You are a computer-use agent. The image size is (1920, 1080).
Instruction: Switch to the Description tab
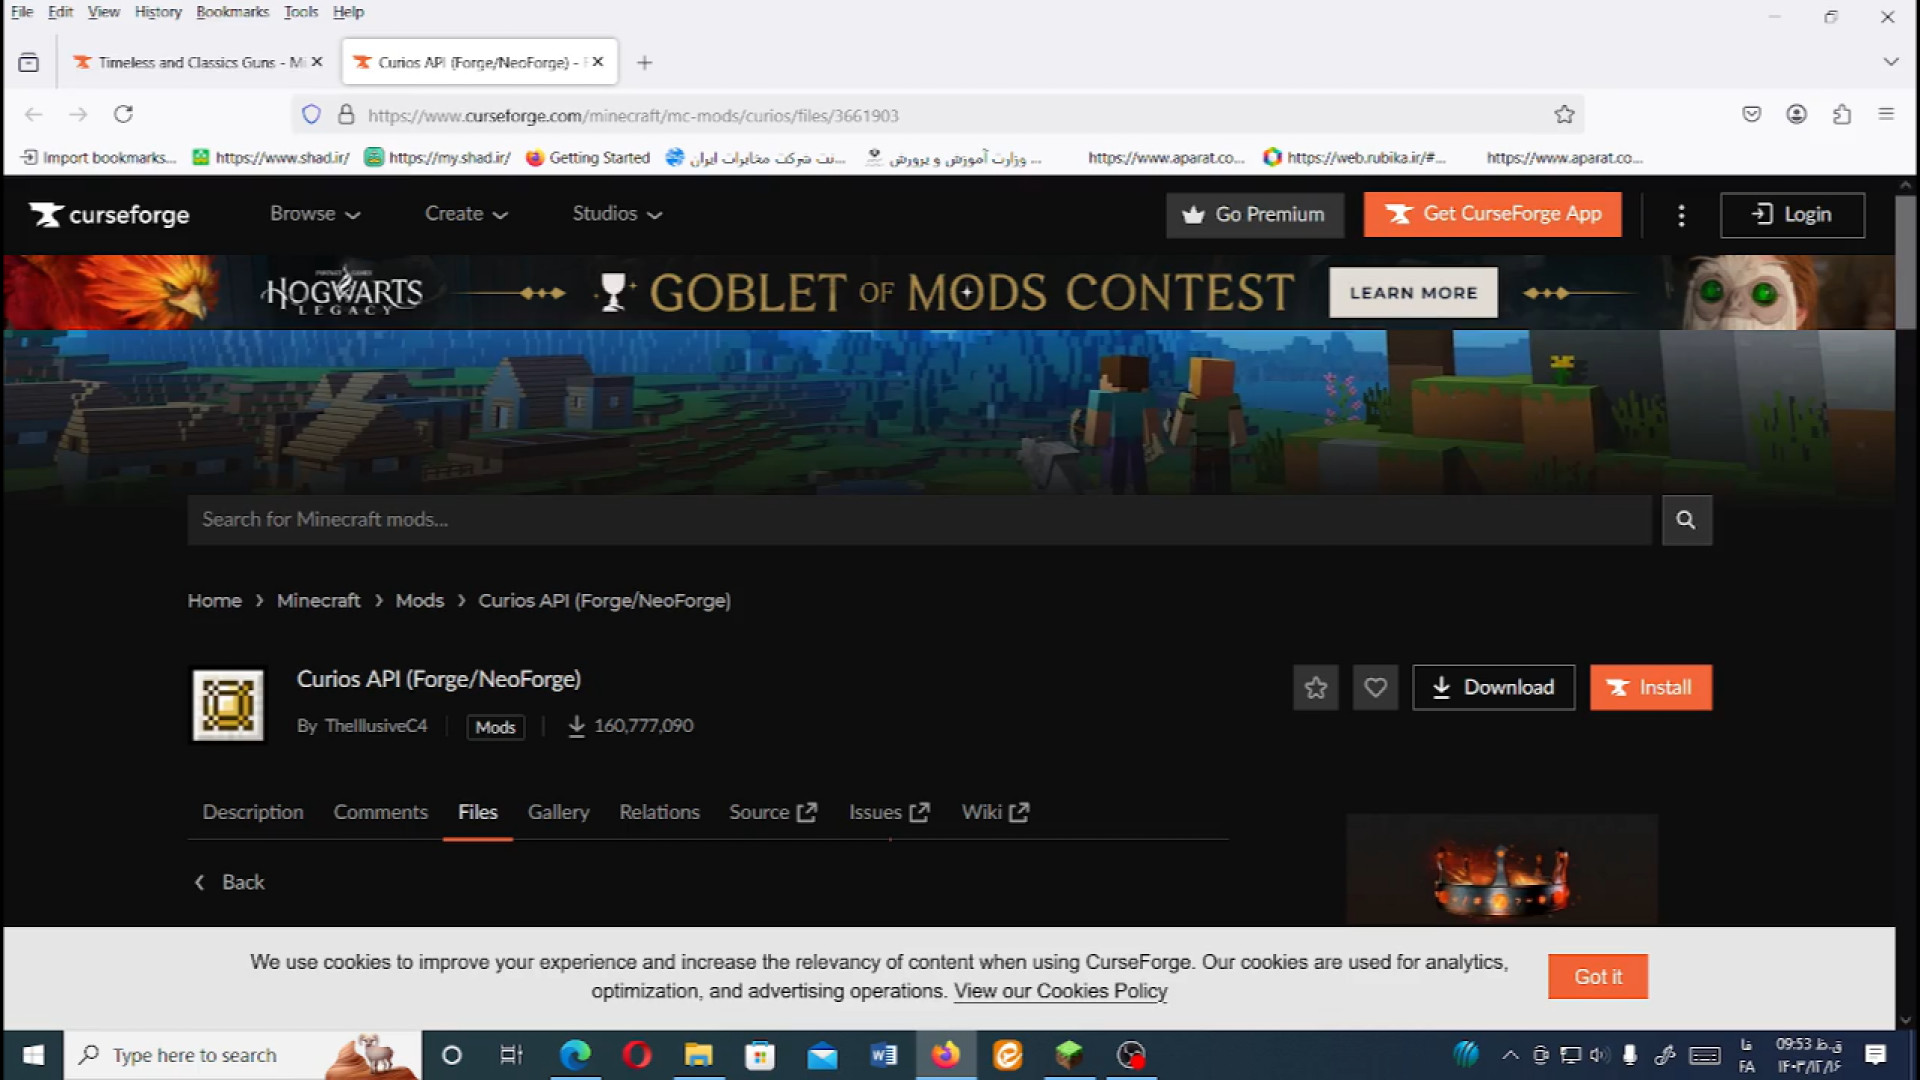[253, 812]
